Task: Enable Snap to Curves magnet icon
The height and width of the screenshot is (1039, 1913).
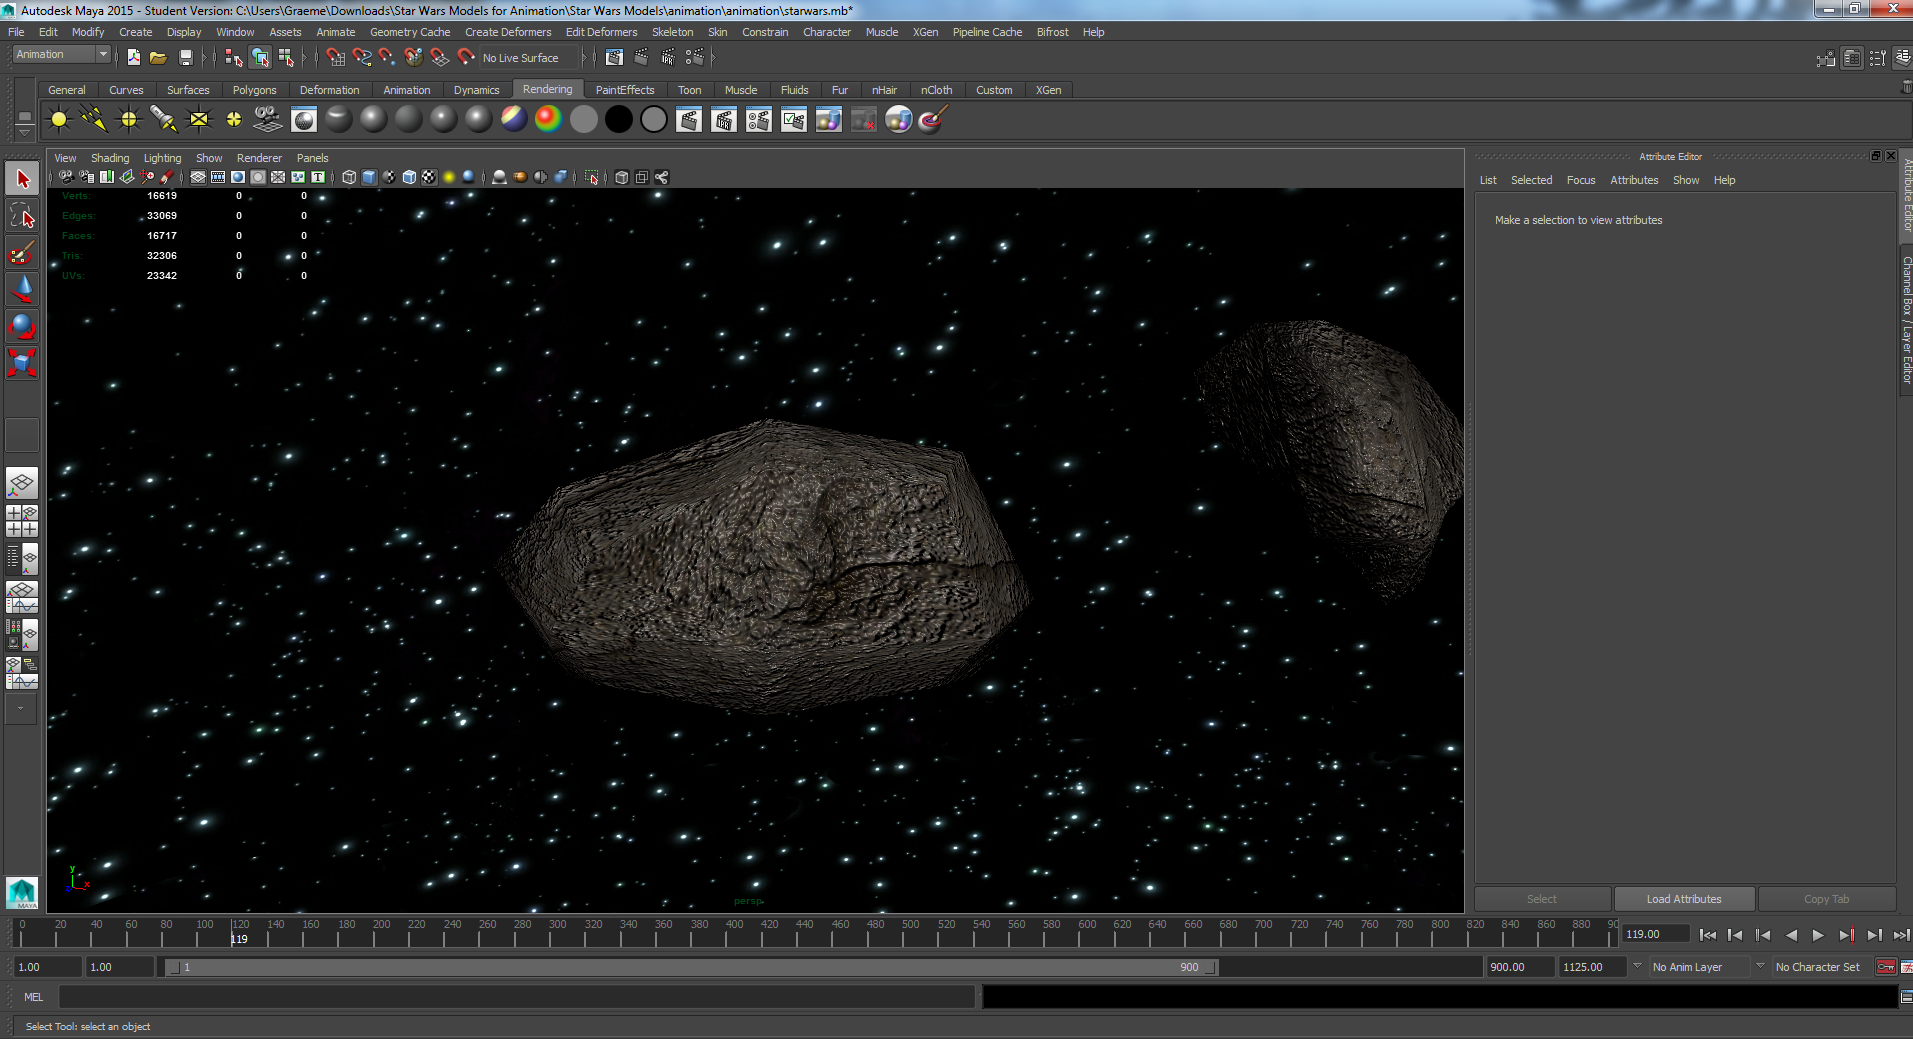Action: [x=362, y=58]
